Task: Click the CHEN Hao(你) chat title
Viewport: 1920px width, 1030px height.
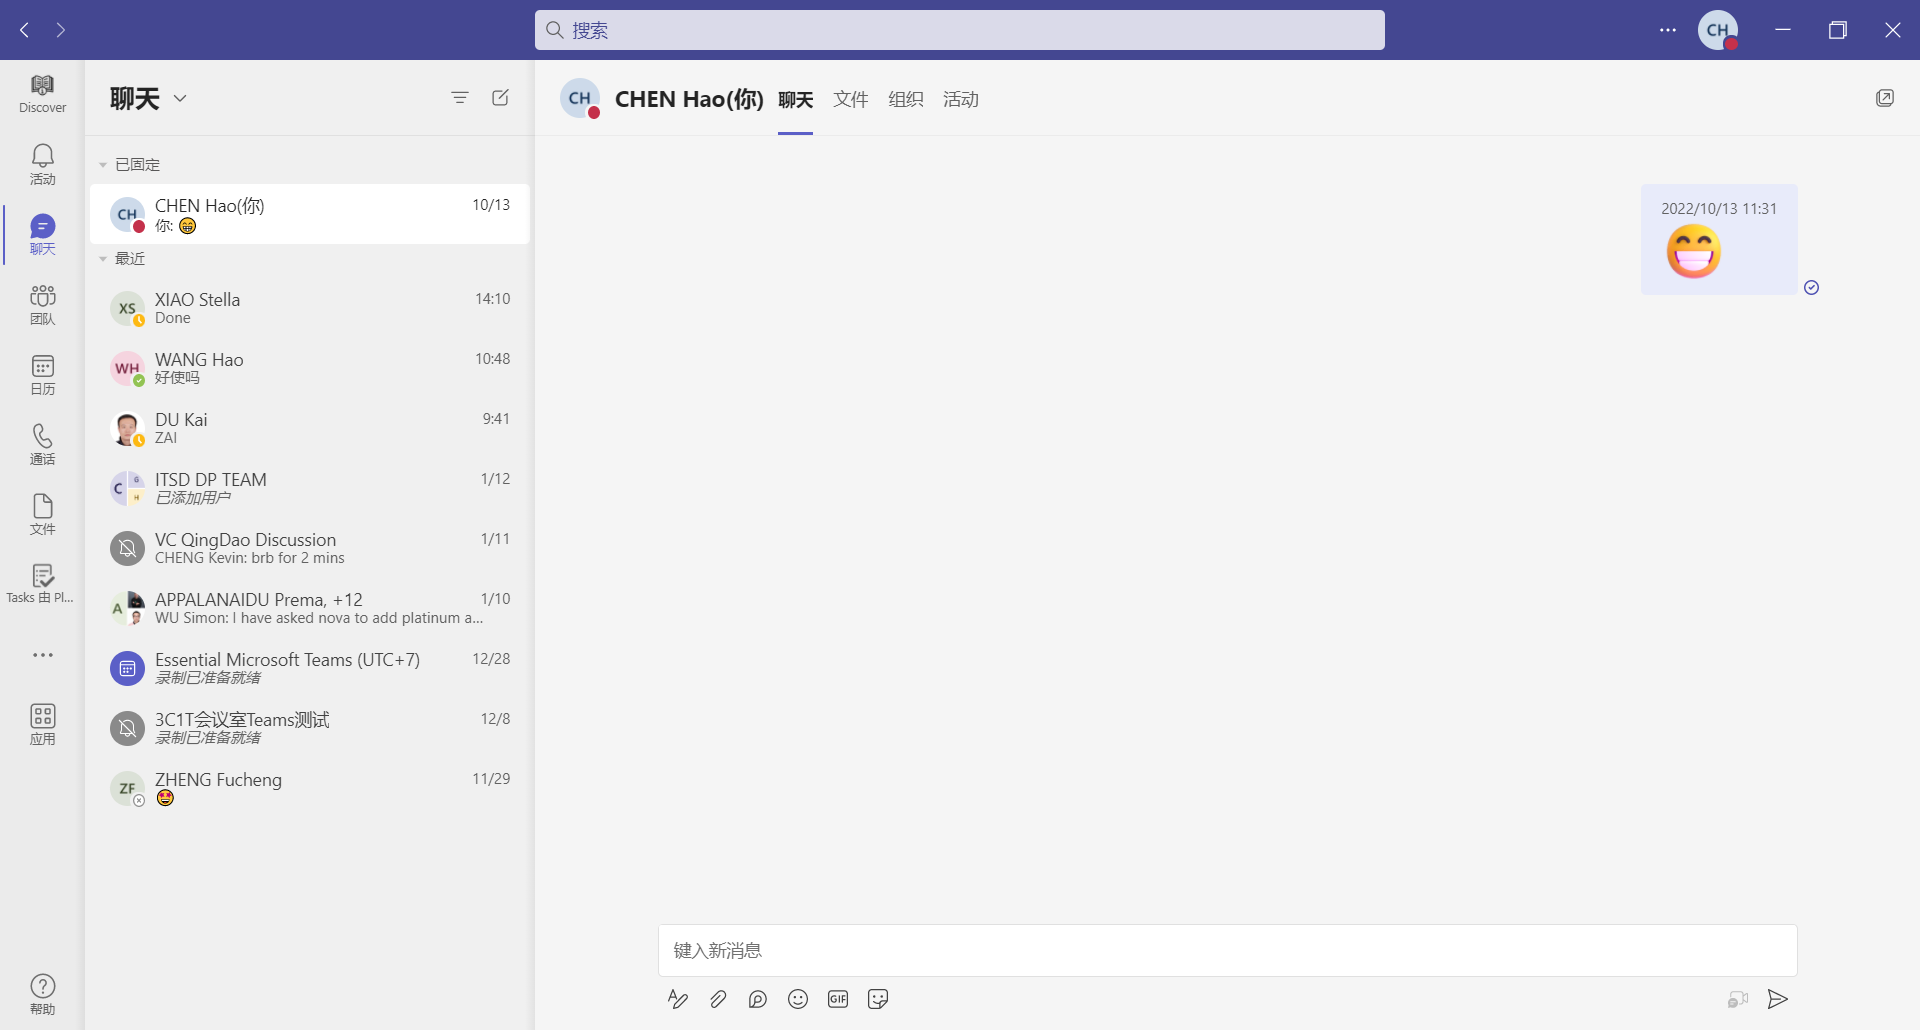Action: coord(689,99)
